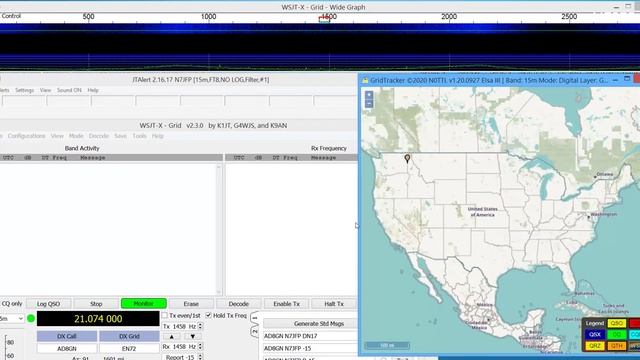Click the yellow QSO legend swatch

click(616, 323)
